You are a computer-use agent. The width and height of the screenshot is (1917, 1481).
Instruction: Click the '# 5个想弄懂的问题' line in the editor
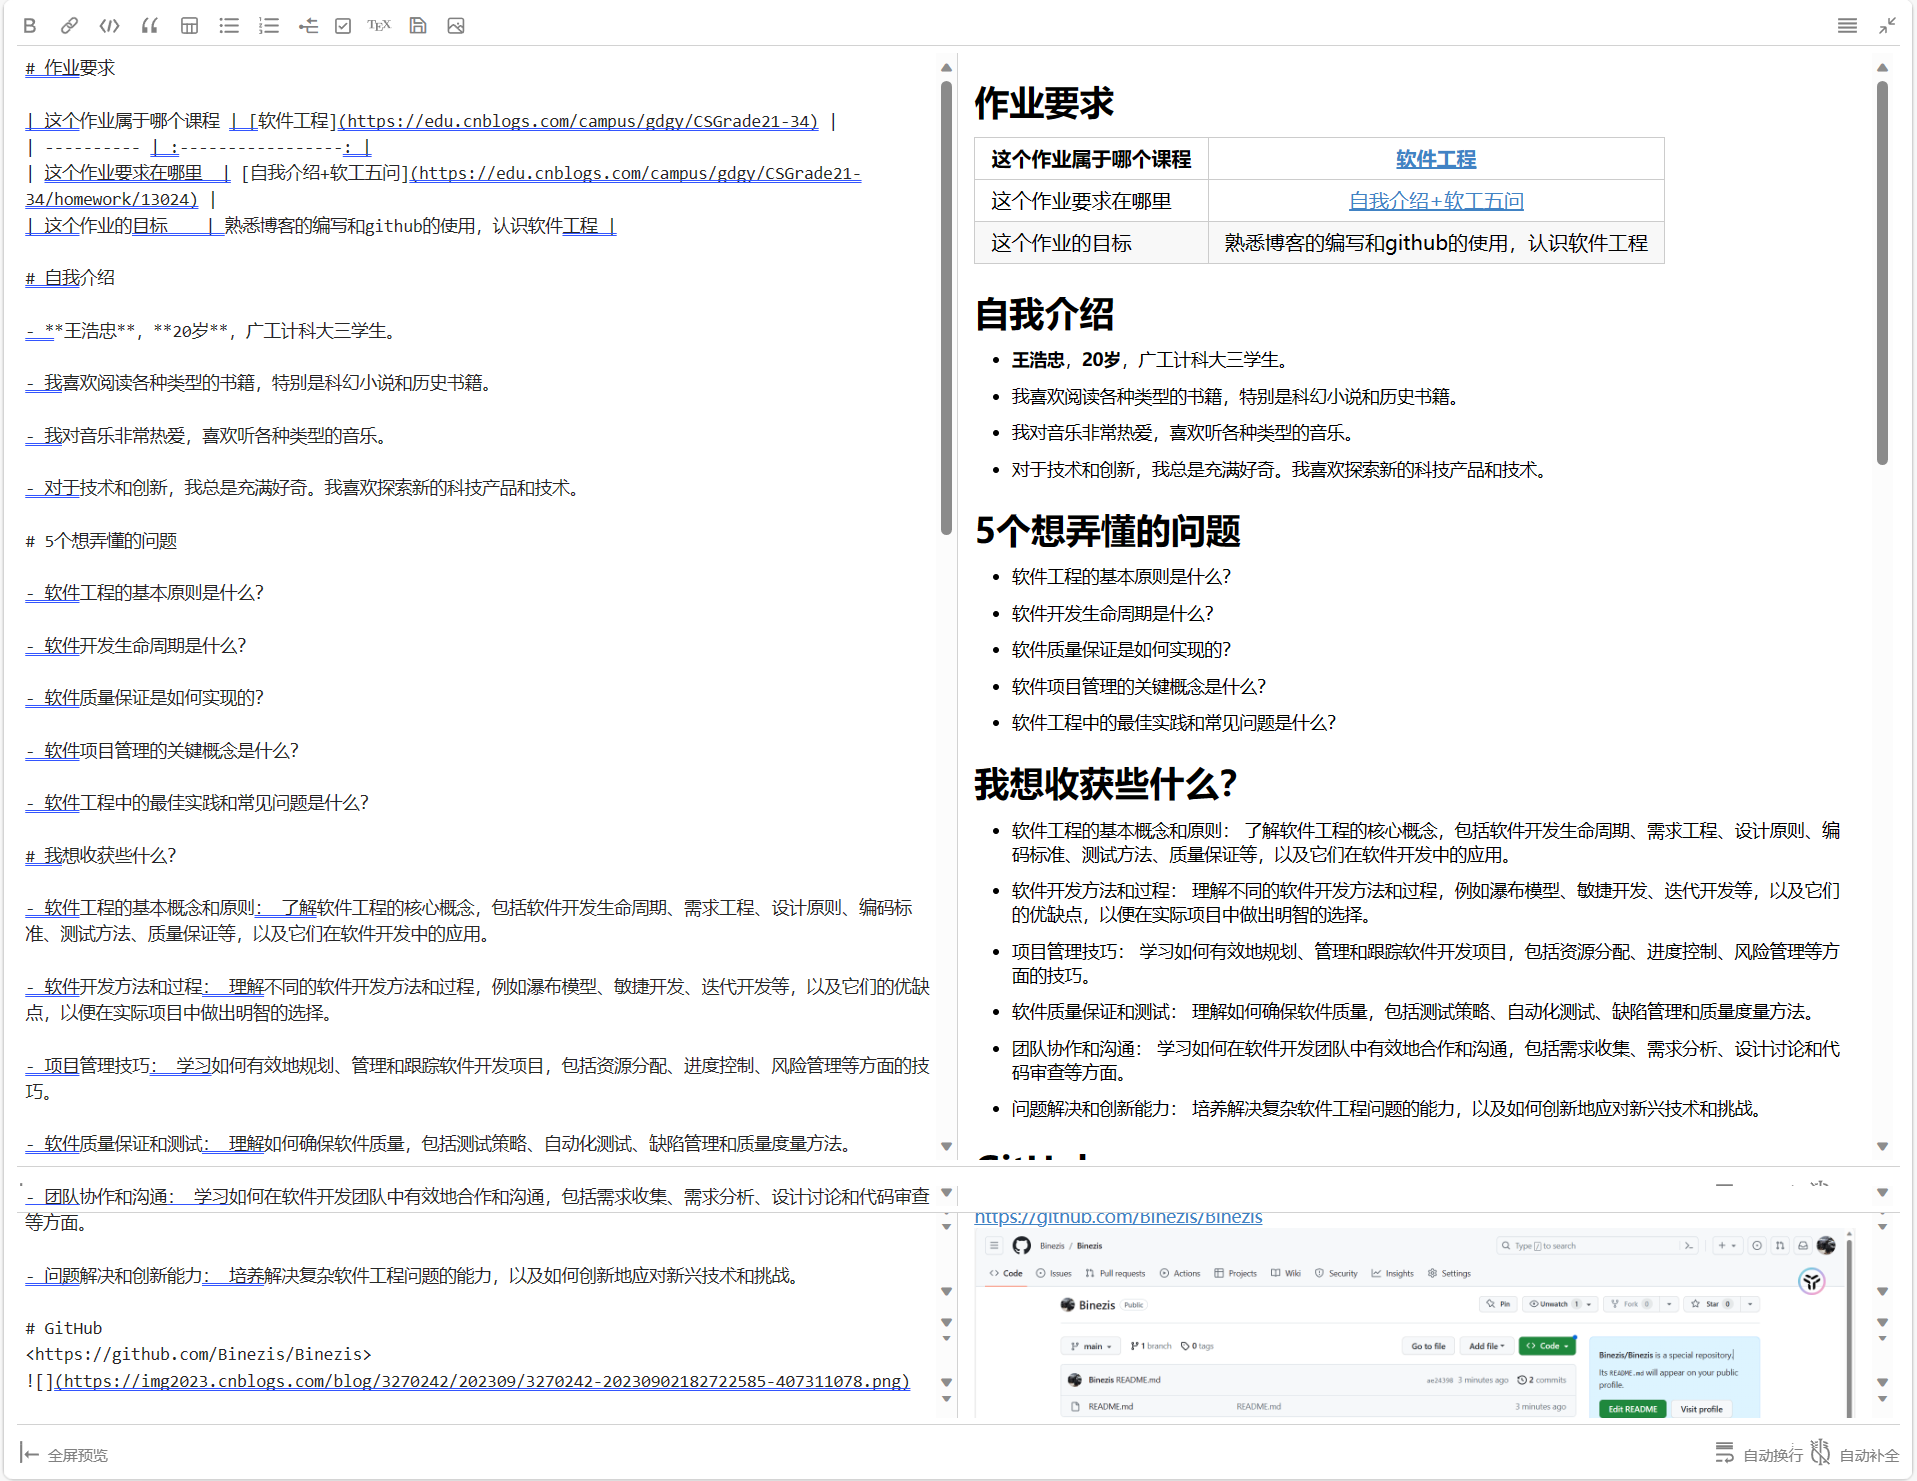(x=101, y=541)
